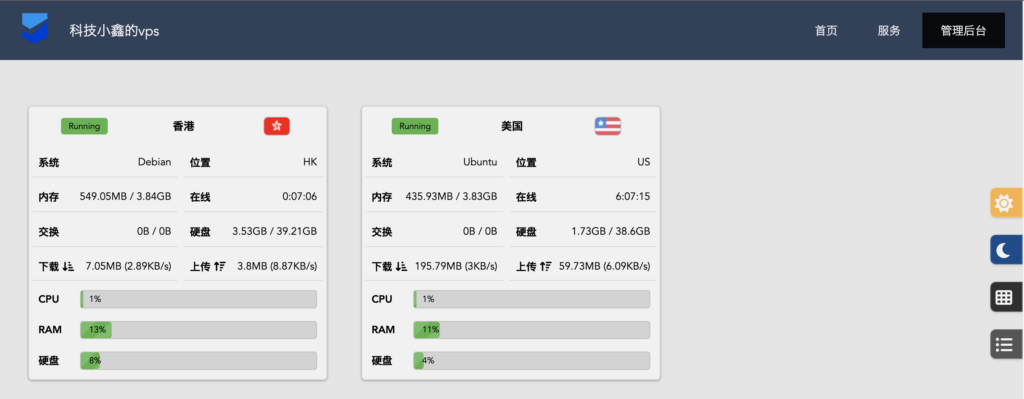
Task: Click the US location value
Action: pyautogui.click(x=644, y=162)
